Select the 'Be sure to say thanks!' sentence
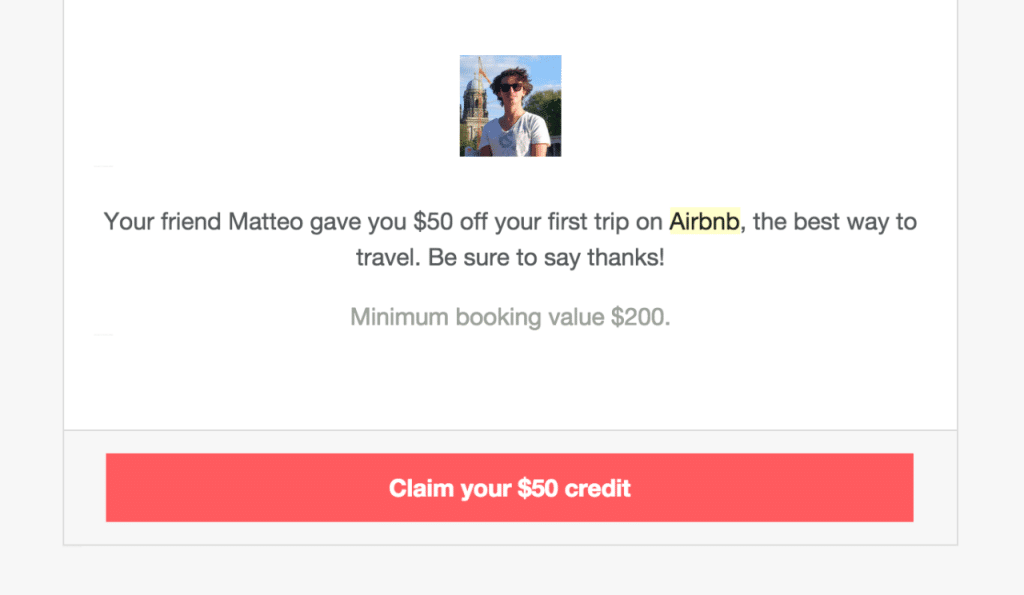Screen dimensions: 1024x595 point(546,257)
